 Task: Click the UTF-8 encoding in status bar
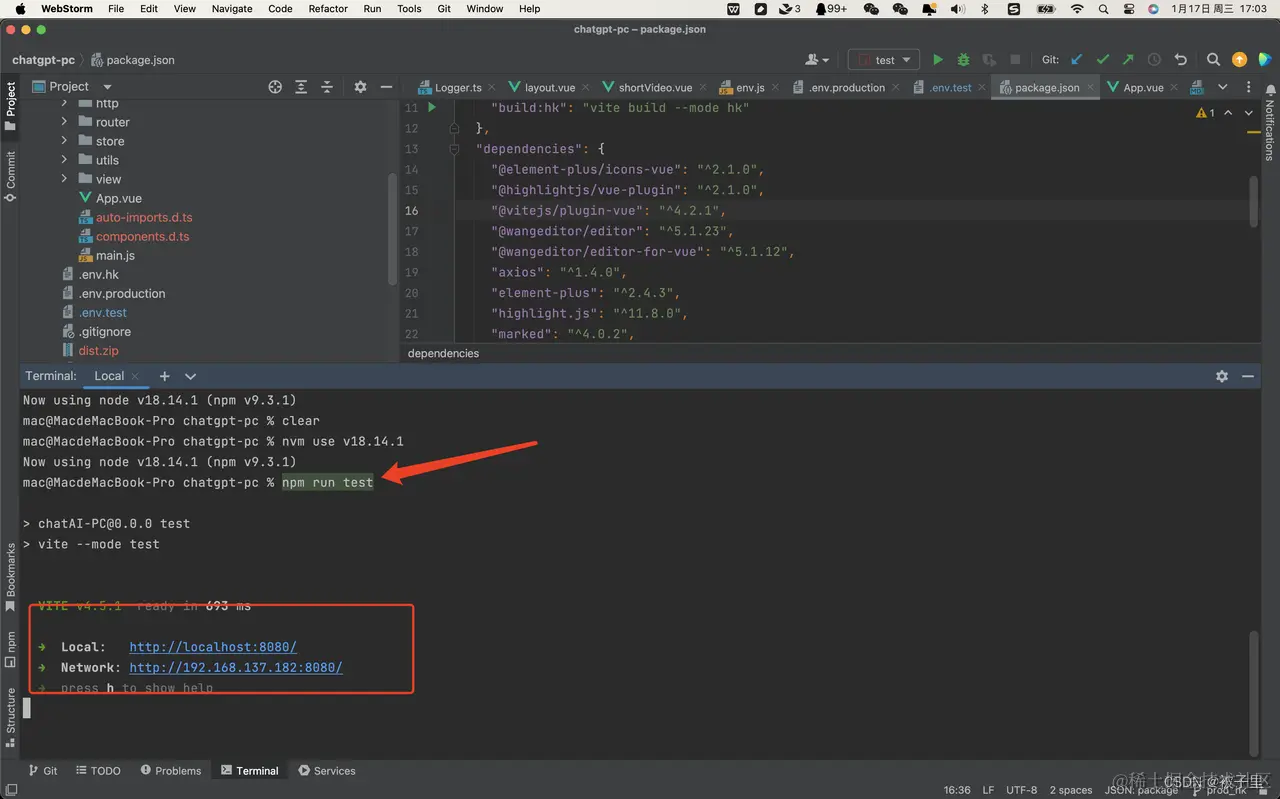click(1021, 790)
